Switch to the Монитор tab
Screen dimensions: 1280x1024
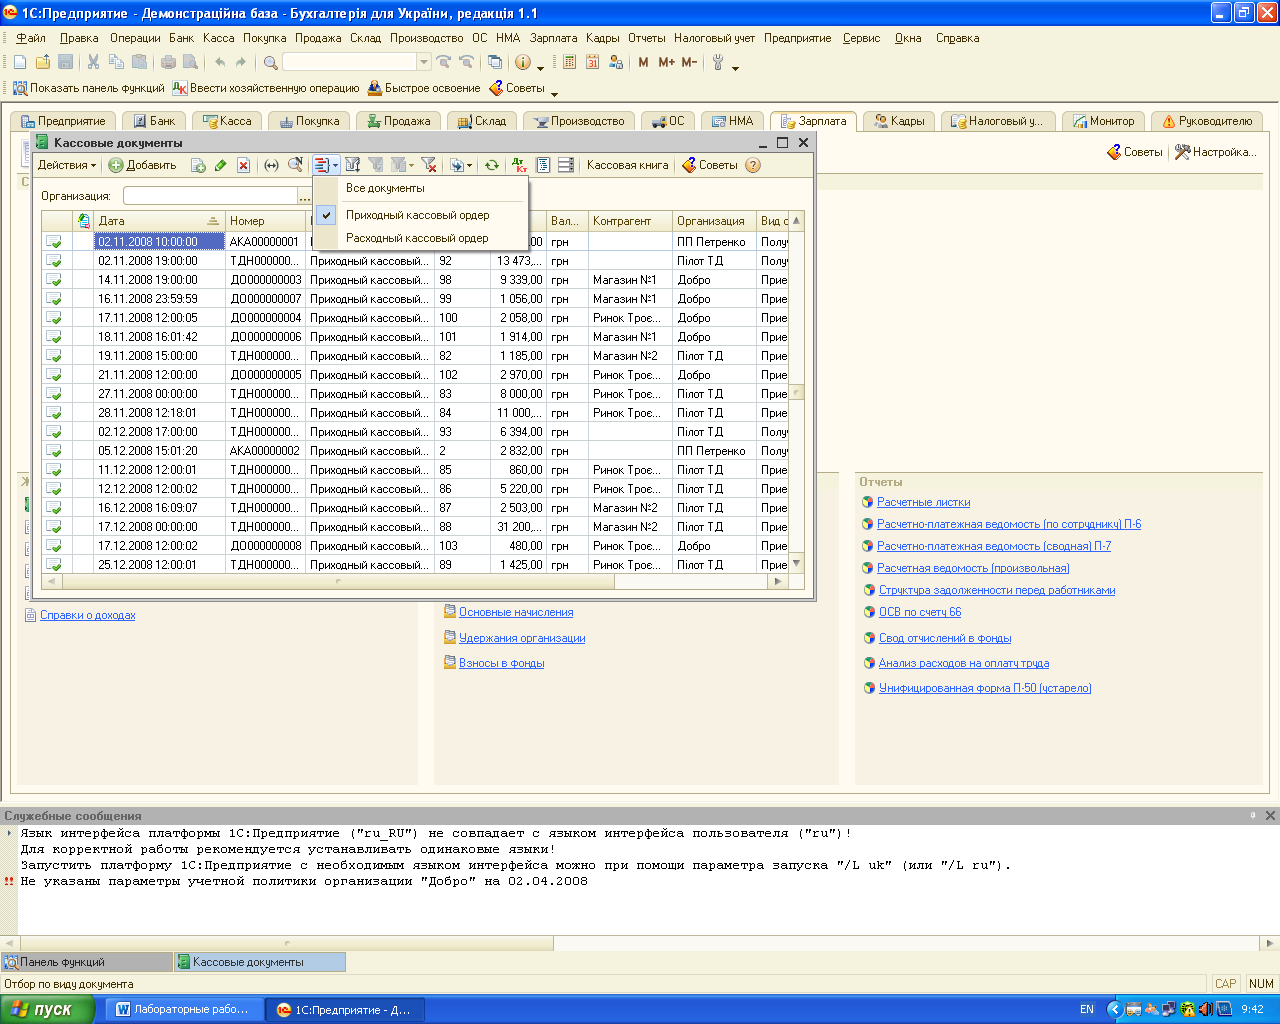point(1103,121)
